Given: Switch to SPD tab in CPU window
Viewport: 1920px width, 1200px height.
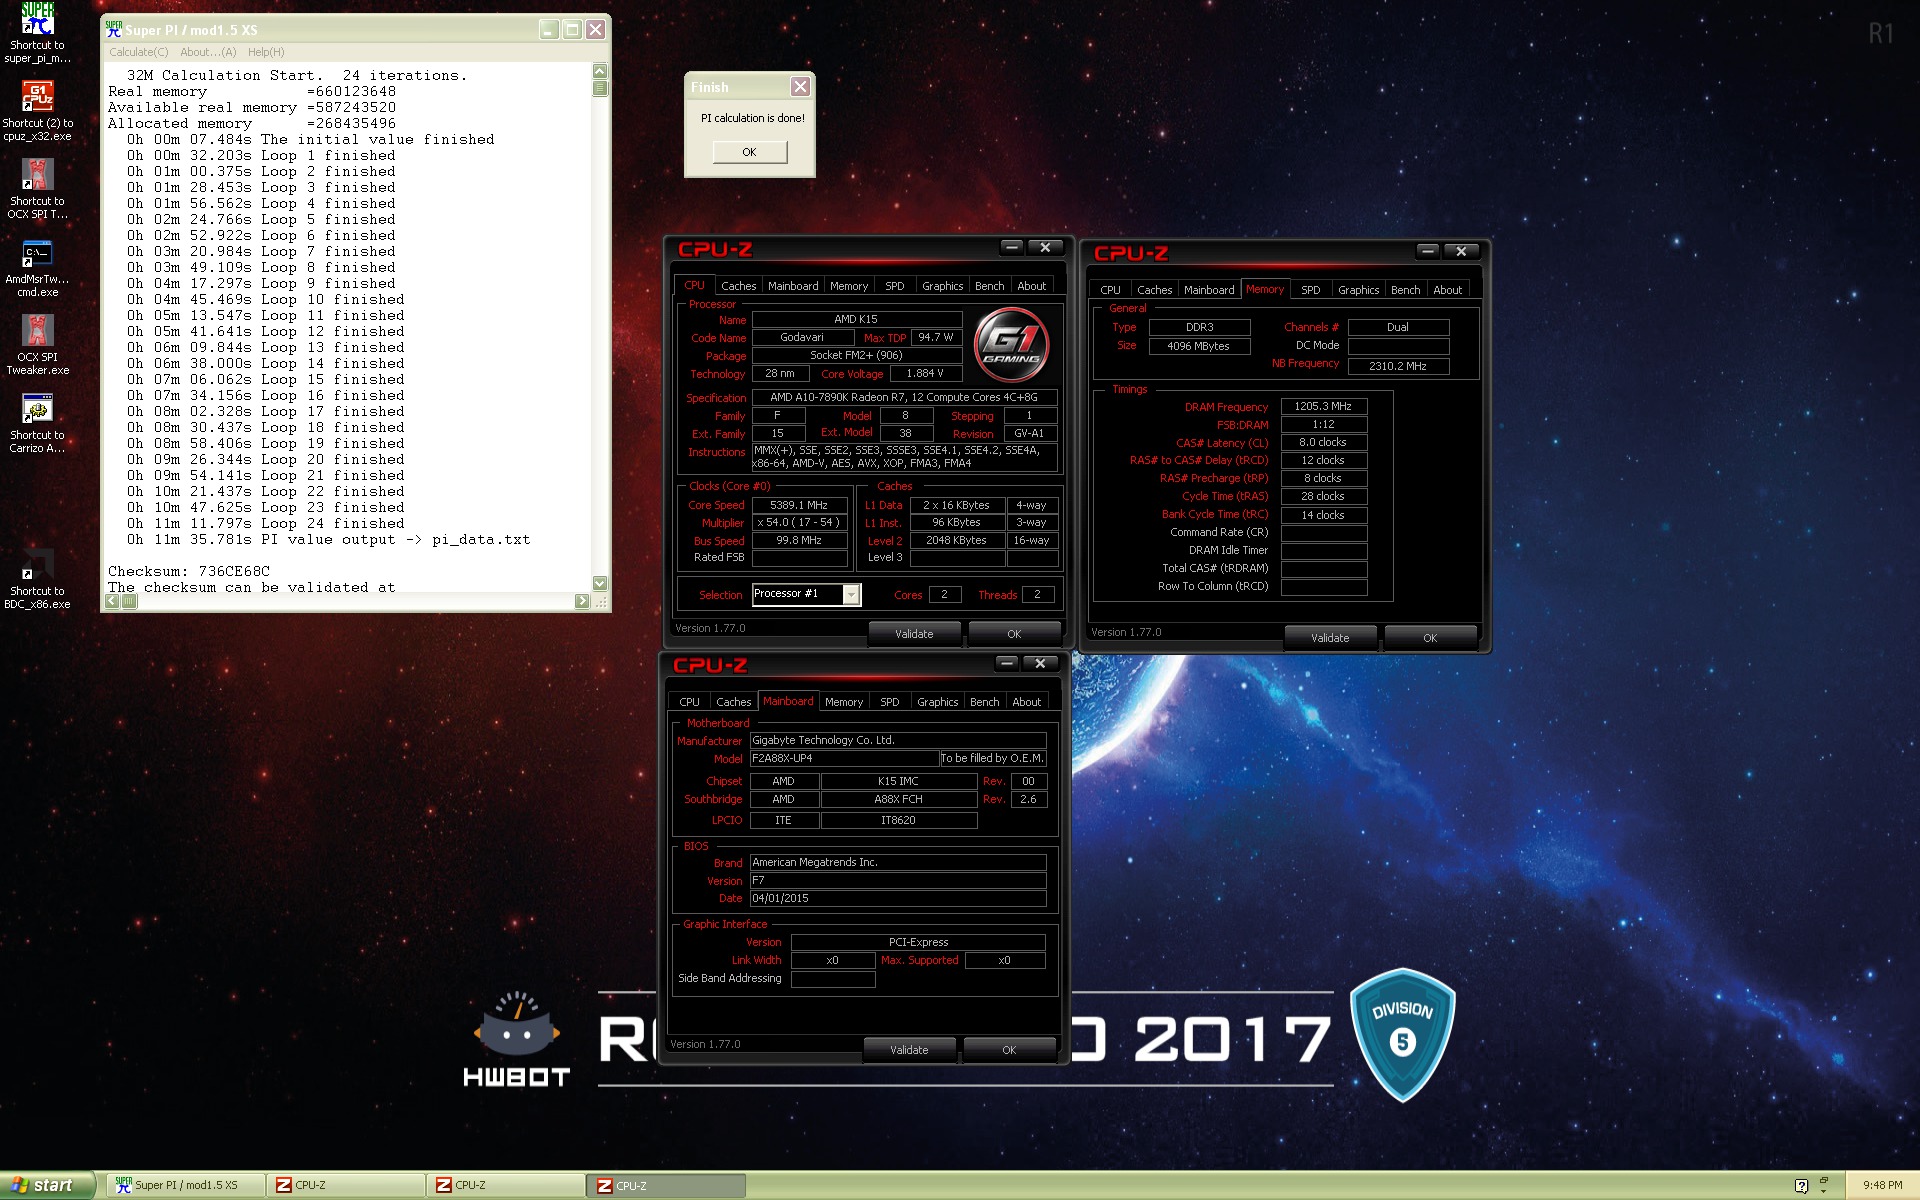Looking at the screenshot, I should tap(894, 286).
